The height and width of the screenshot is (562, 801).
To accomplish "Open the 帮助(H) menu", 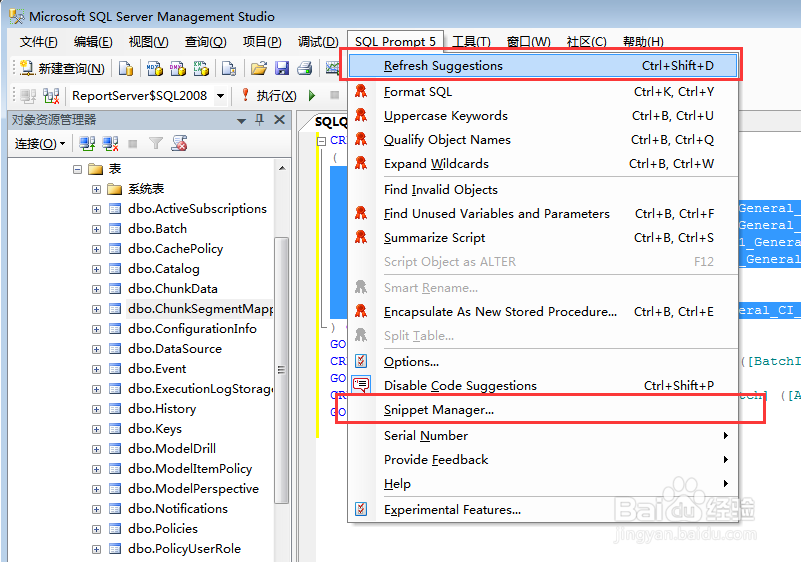I will (643, 41).
